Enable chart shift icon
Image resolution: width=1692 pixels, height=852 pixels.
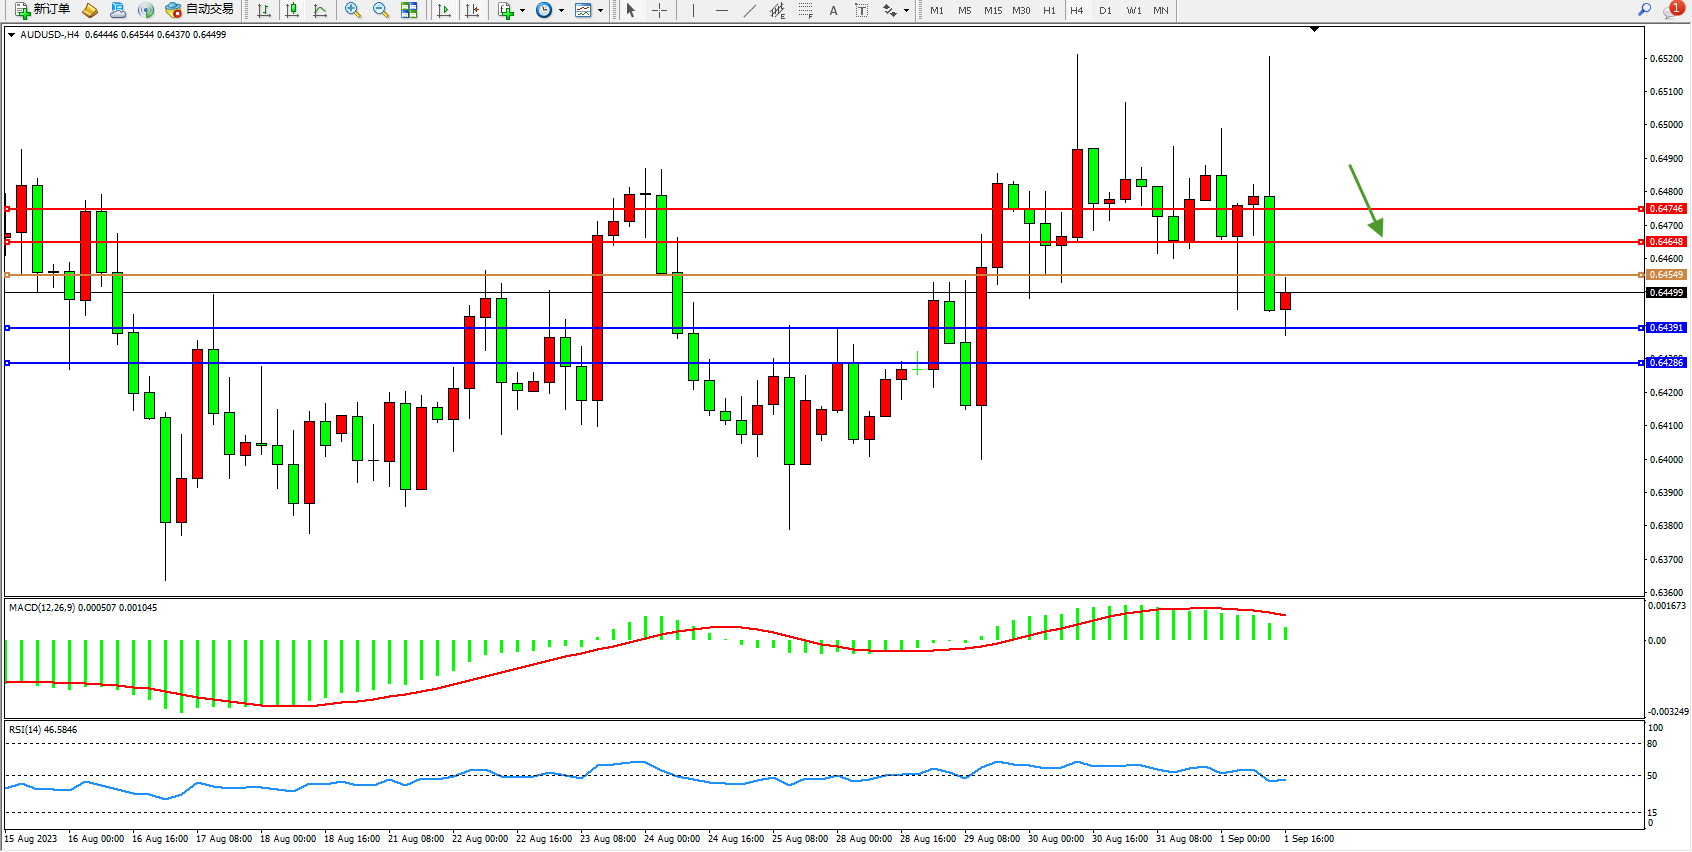pos(472,10)
